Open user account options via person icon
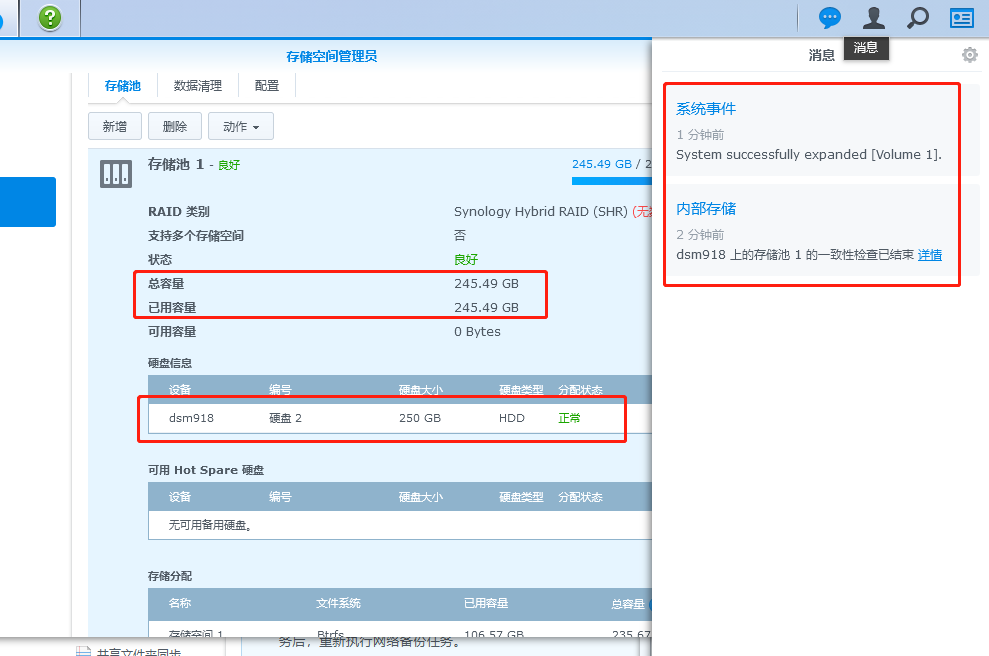Viewport: 989px width, 656px height. click(x=872, y=18)
